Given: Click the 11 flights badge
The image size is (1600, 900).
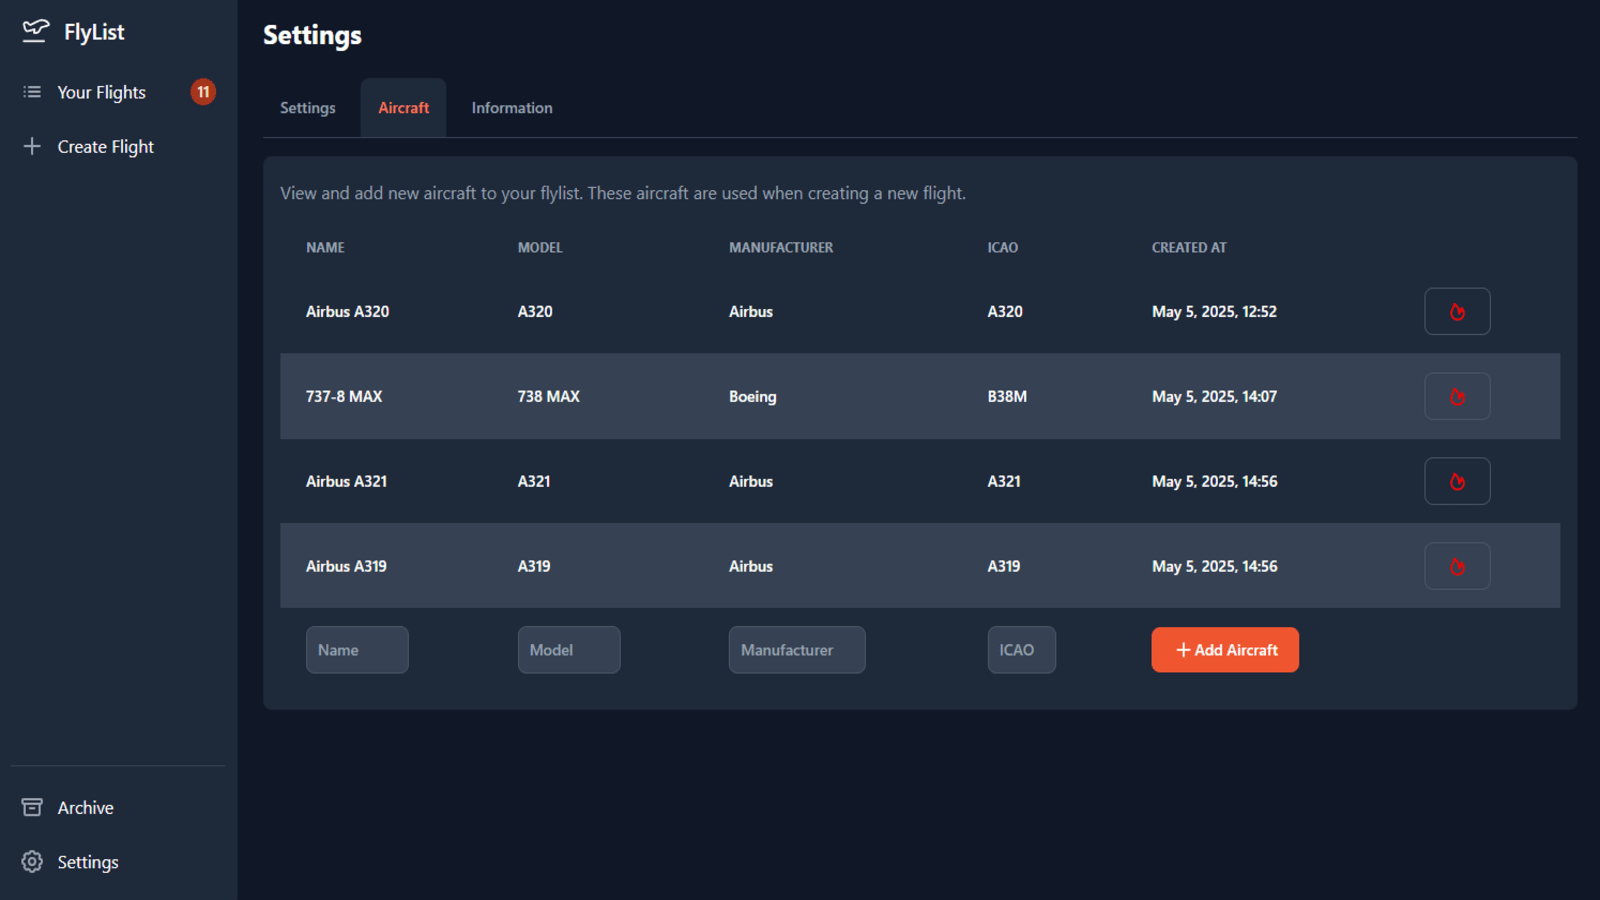Looking at the screenshot, I should (x=203, y=92).
